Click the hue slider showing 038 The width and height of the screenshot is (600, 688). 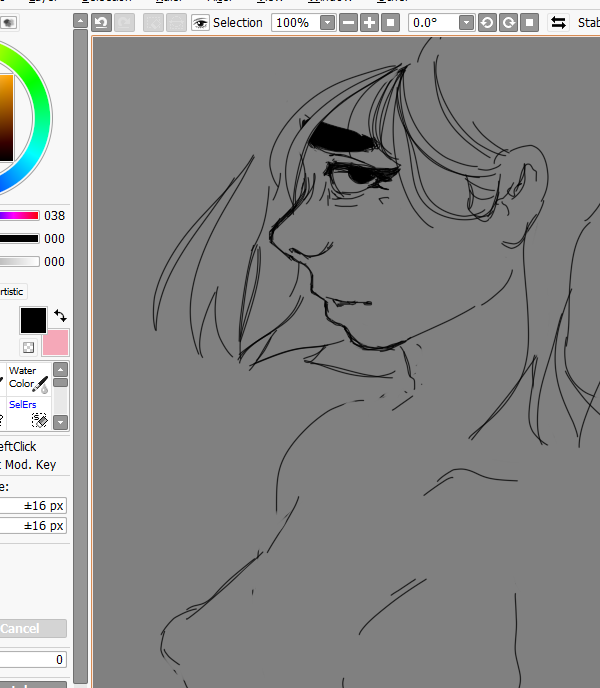[x=20, y=215]
